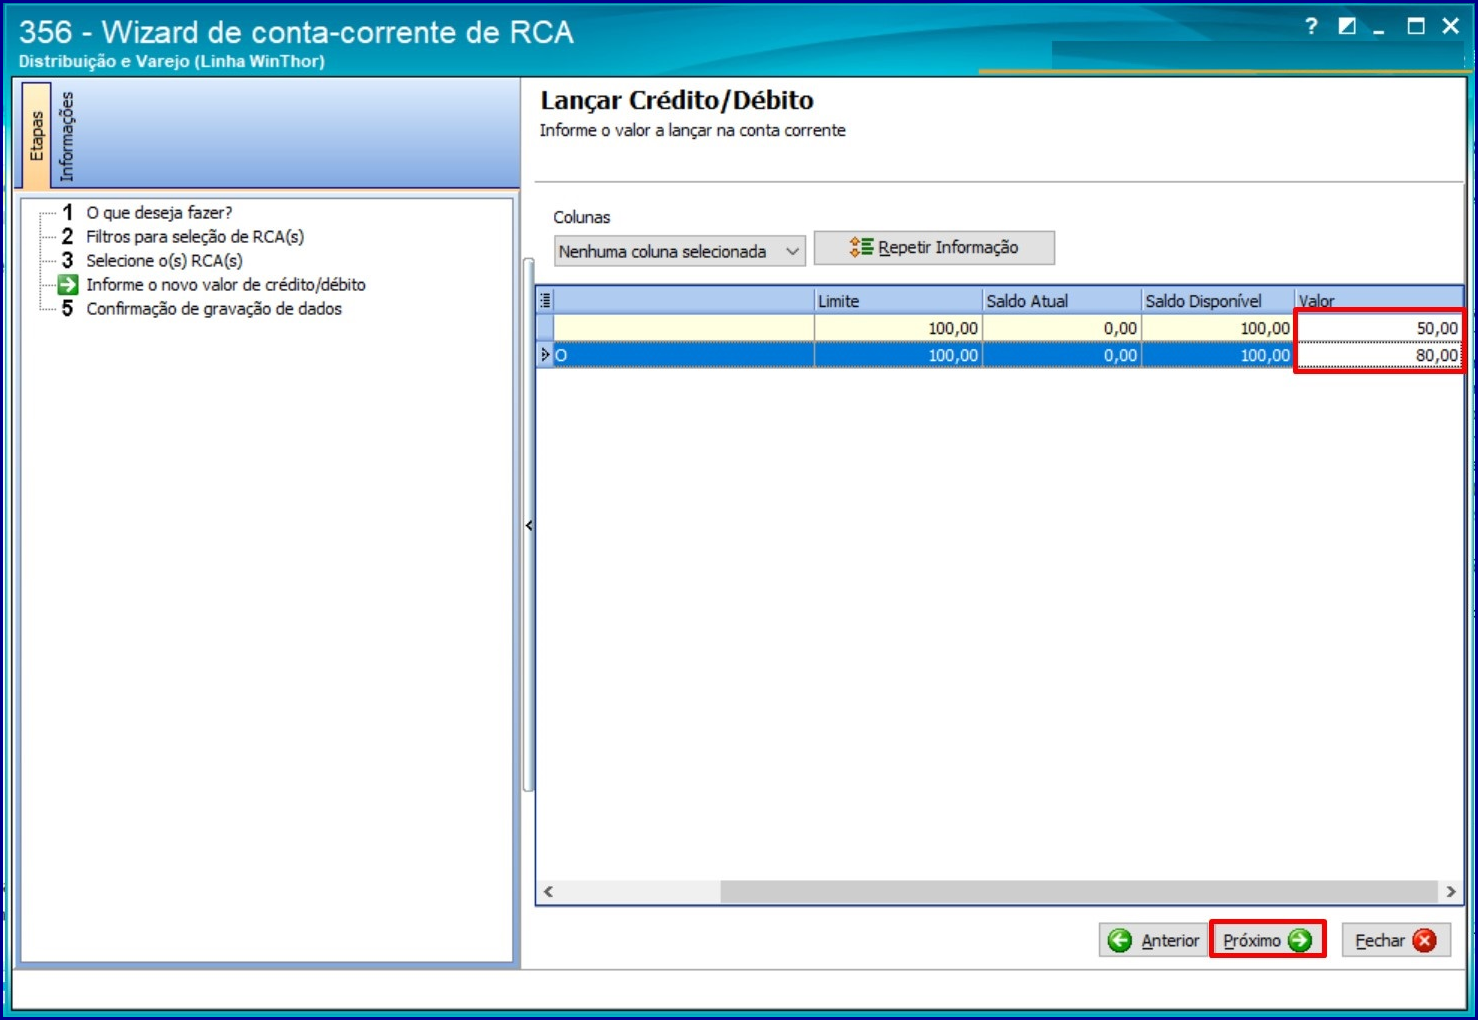Click Saldo Disponível cell 100,00 in selected row

point(1218,355)
